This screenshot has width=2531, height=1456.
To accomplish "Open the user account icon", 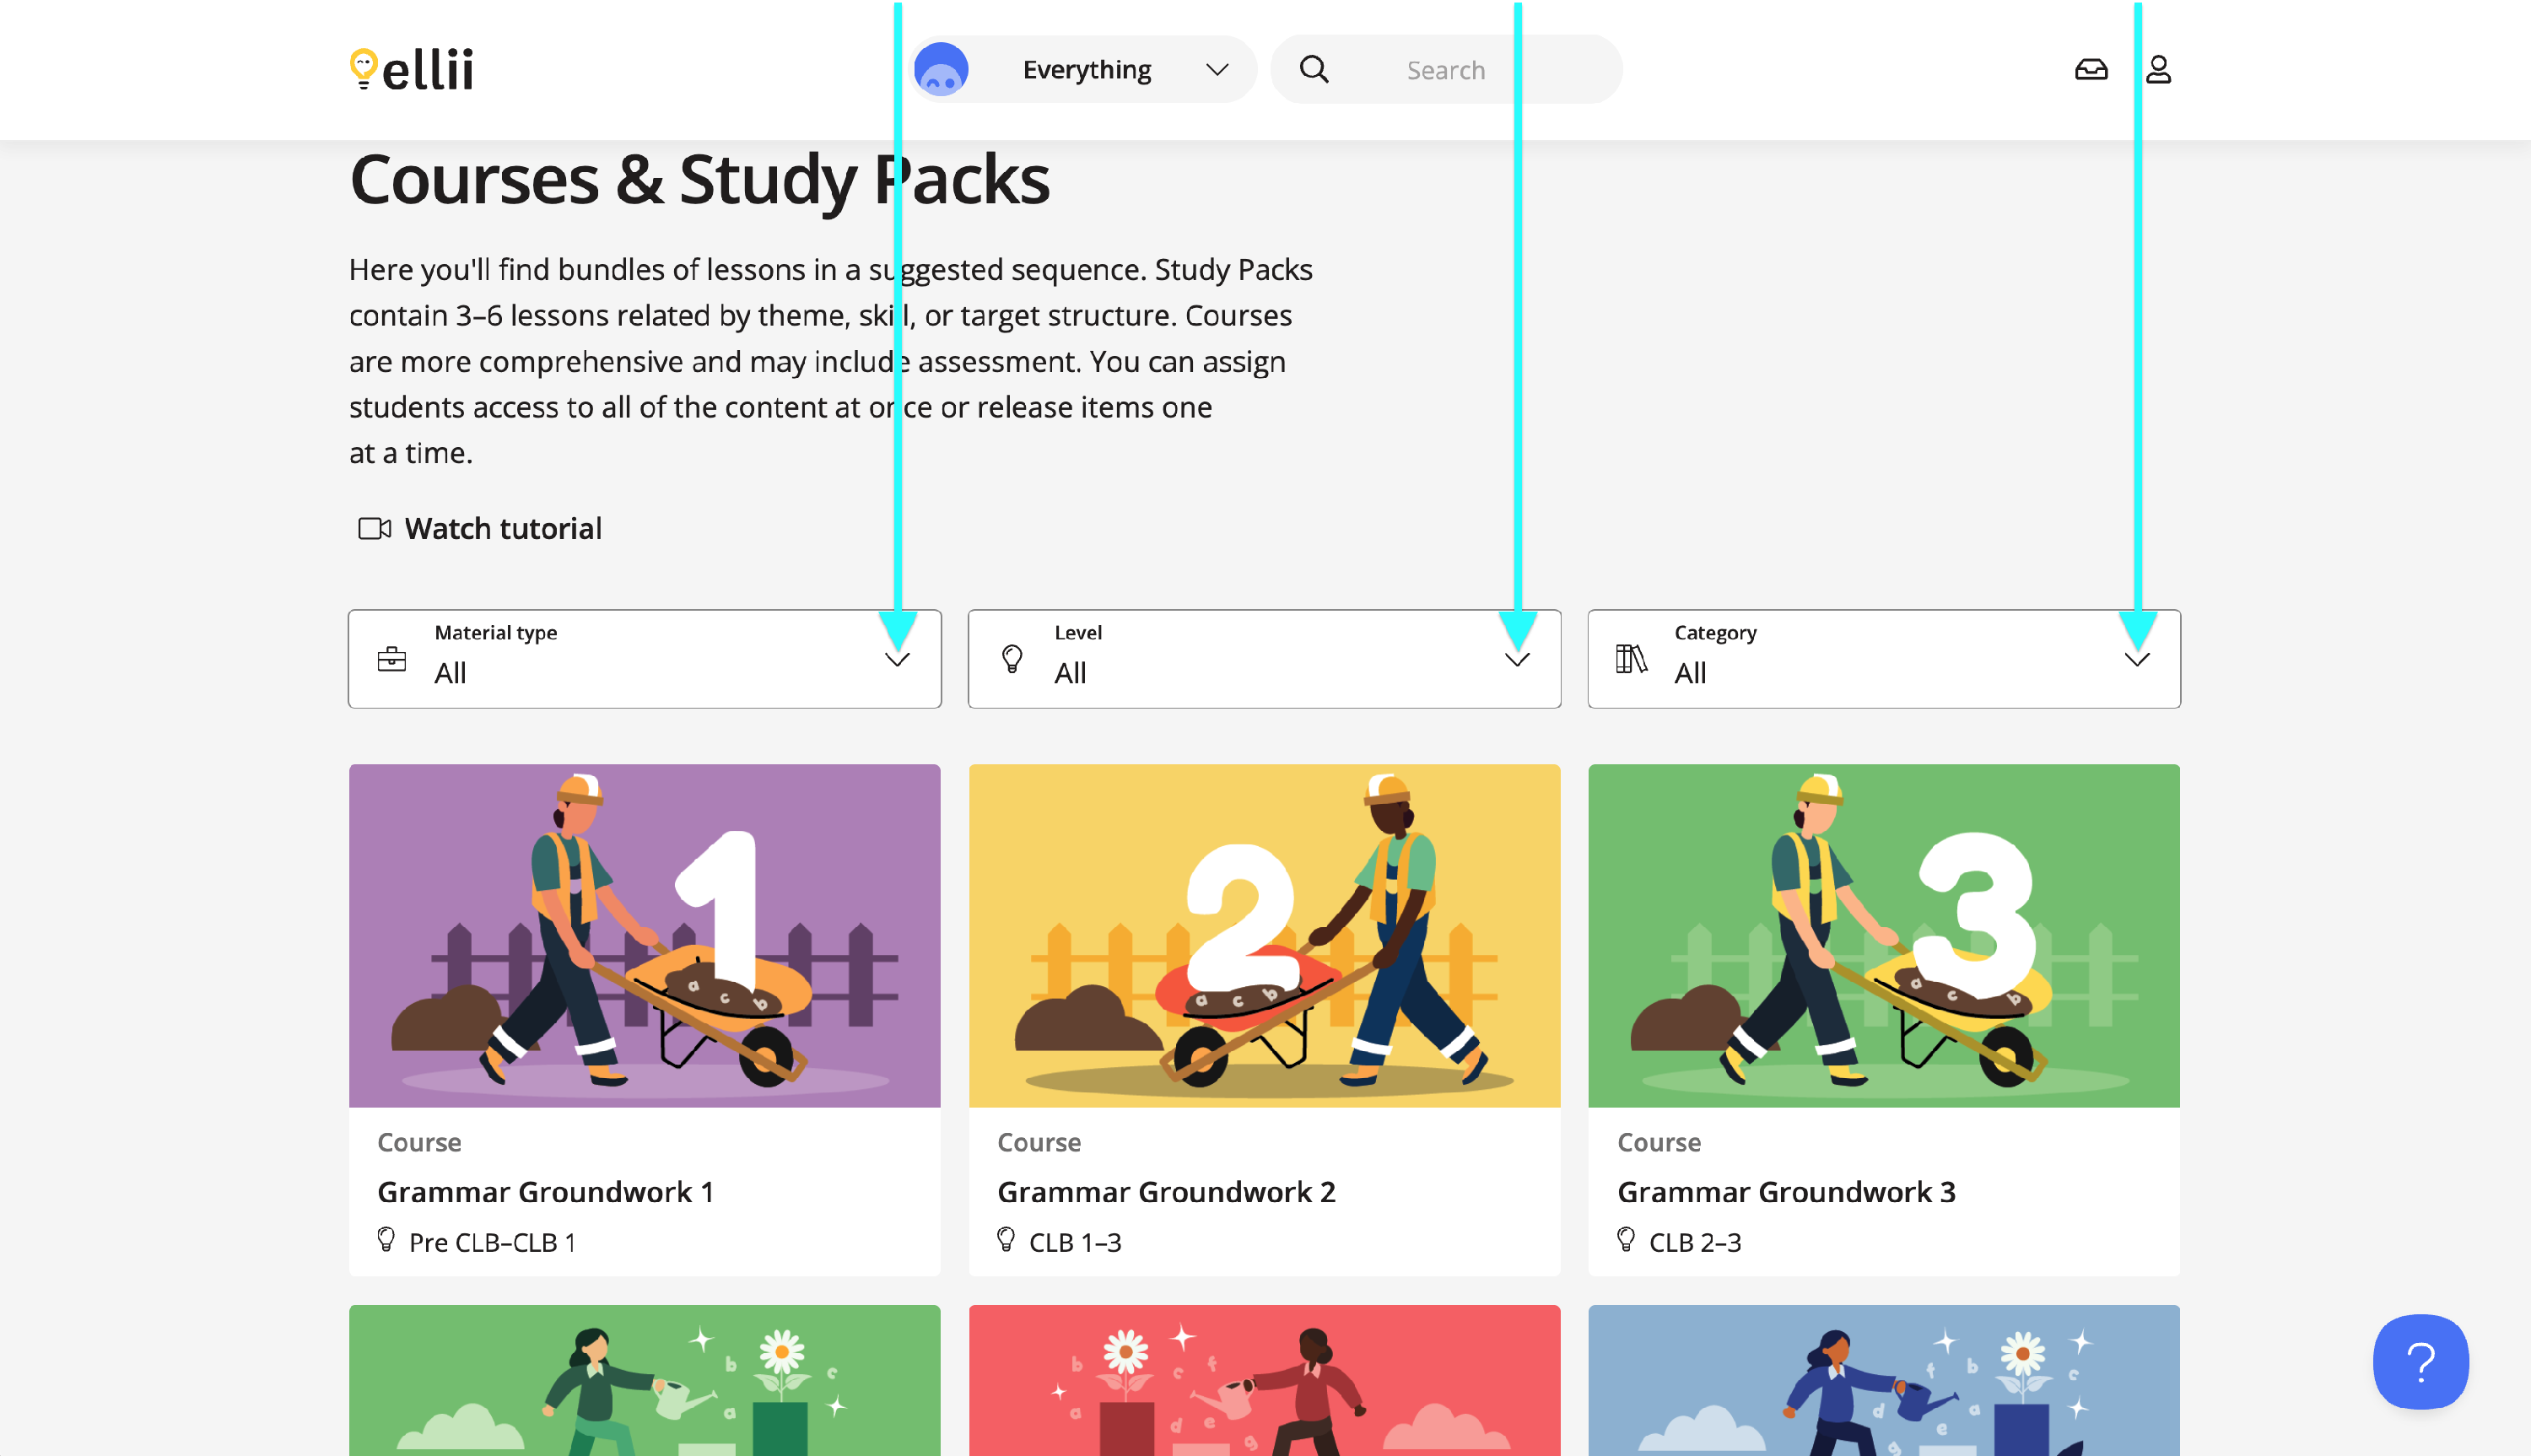I will pos(2158,69).
